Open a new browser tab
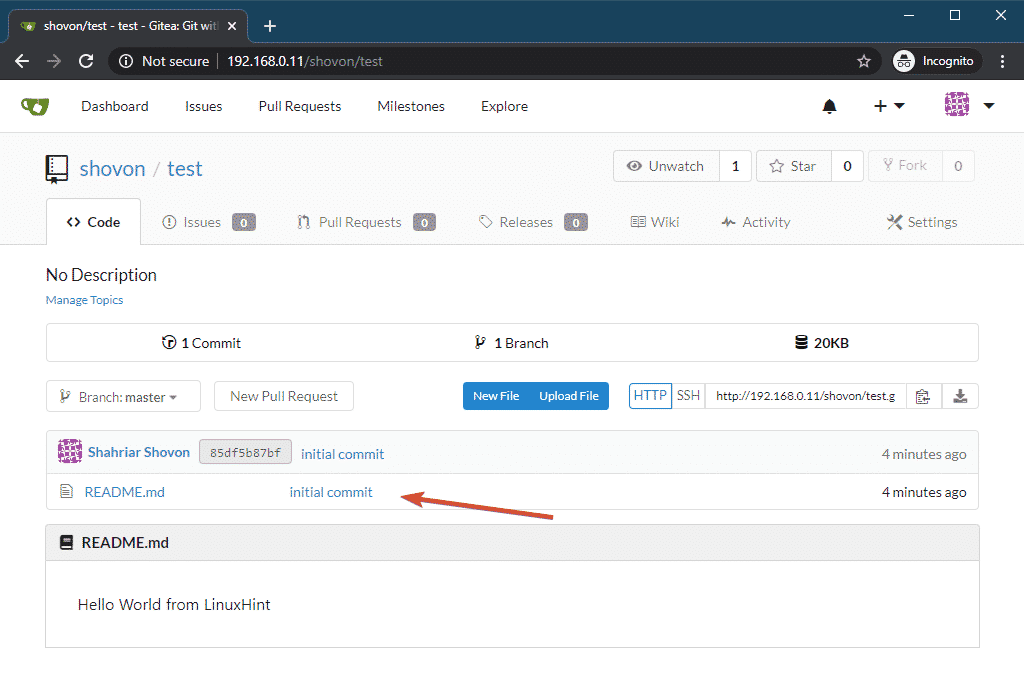The height and width of the screenshot is (677, 1024). coord(270,26)
